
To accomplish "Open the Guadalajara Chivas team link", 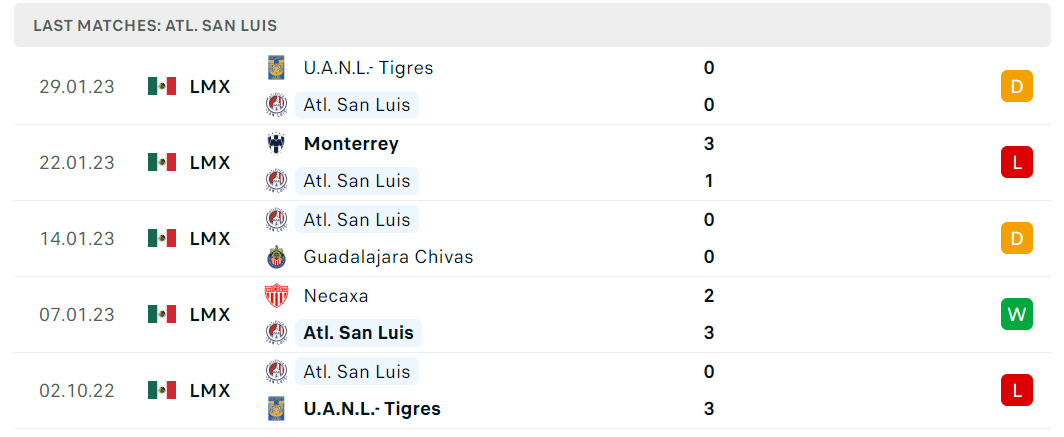I will point(388,257).
